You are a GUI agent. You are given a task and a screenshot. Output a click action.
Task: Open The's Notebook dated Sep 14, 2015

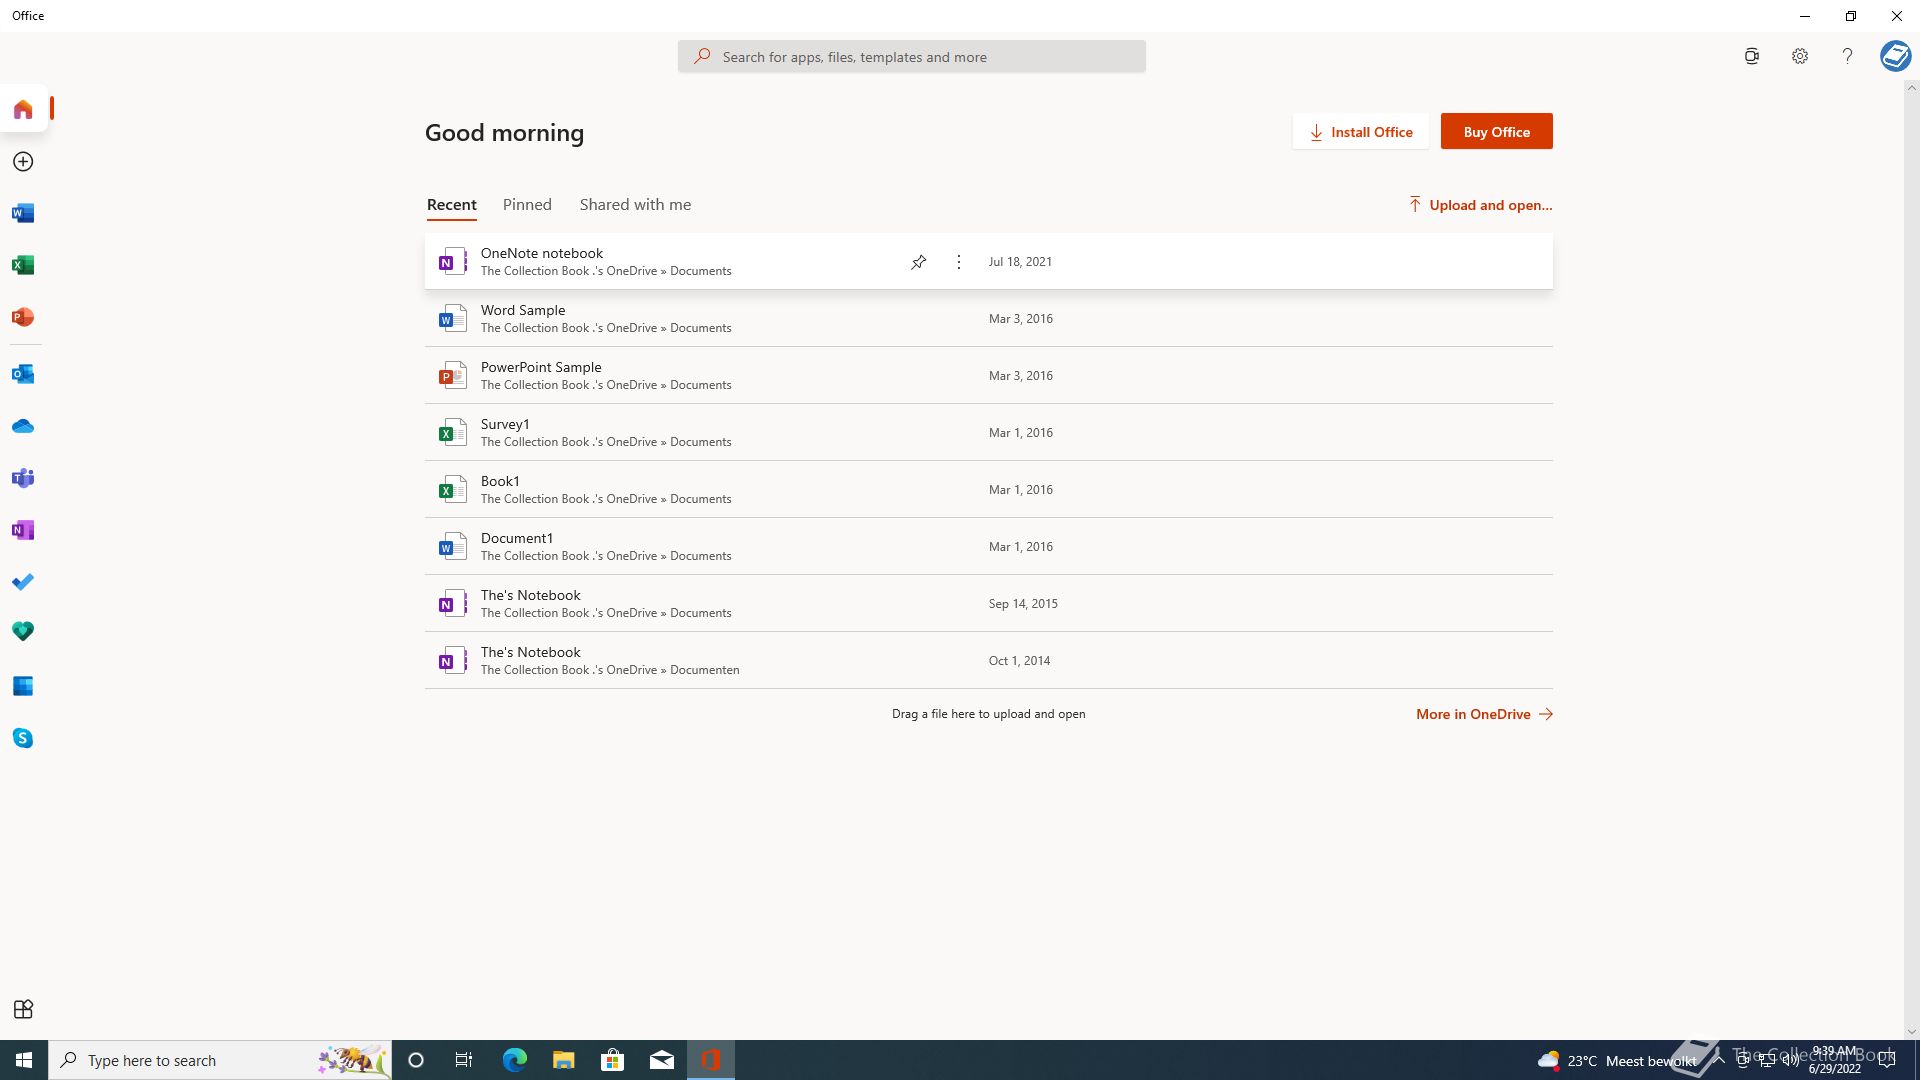988,604
